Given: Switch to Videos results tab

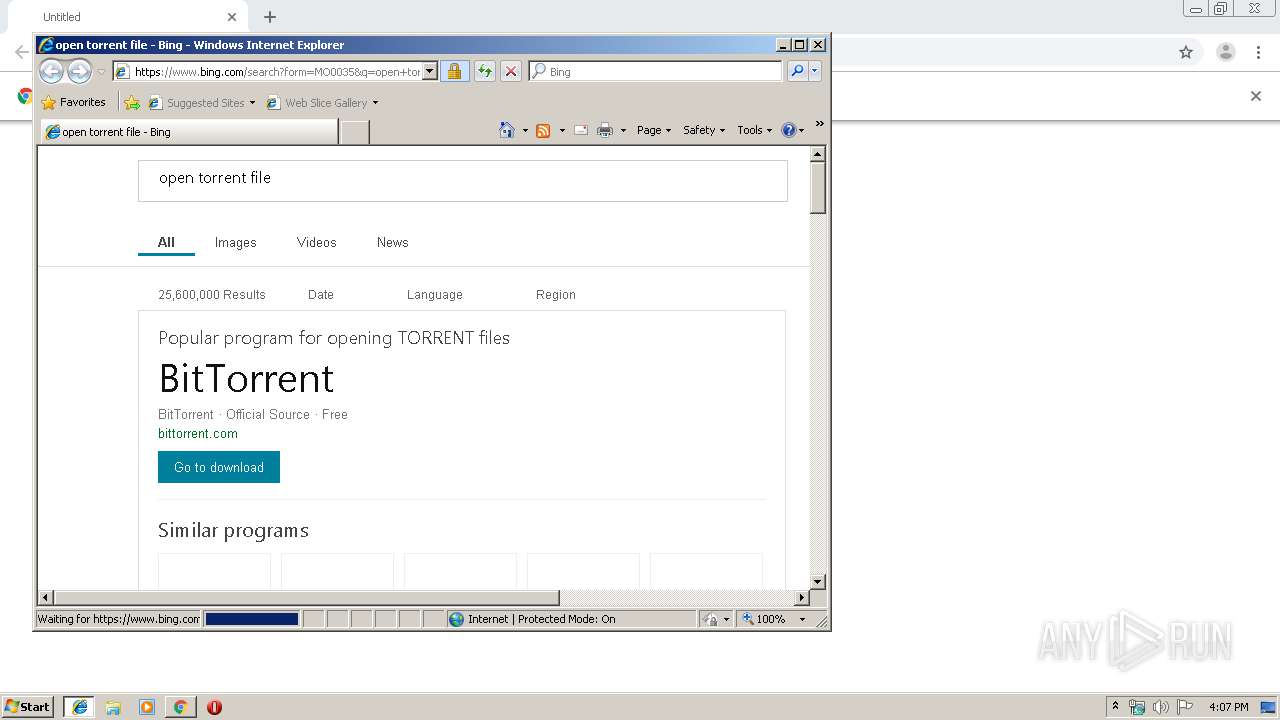Looking at the screenshot, I should tap(317, 242).
